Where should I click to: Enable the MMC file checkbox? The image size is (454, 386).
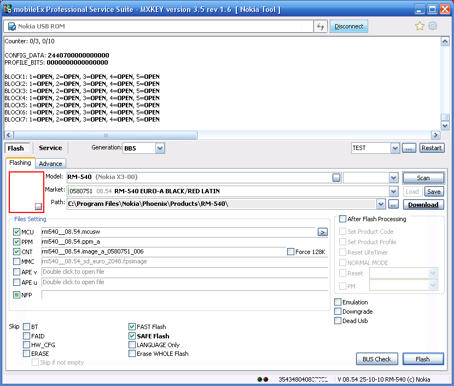pyautogui.click(x=17, y=262)
